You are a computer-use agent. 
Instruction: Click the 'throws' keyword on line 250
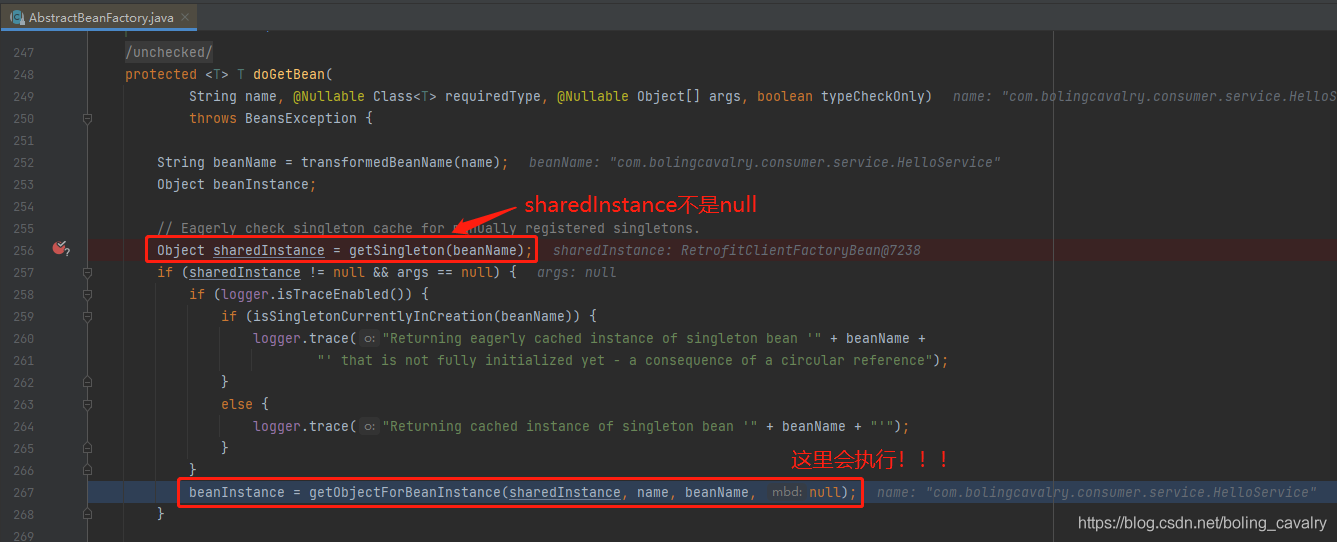pos(213,118)
